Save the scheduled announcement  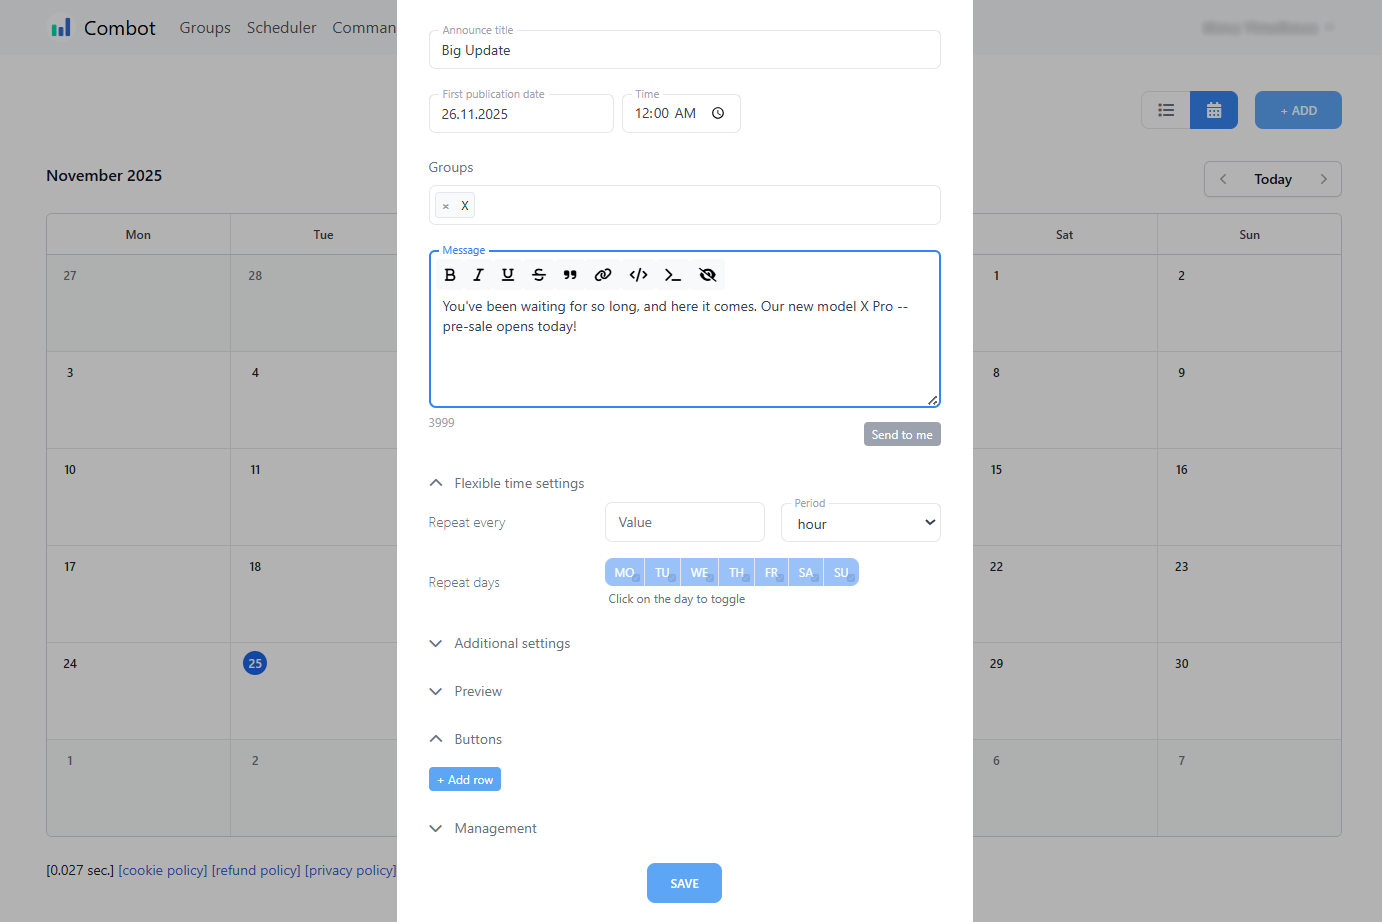[x=684, y=883]
